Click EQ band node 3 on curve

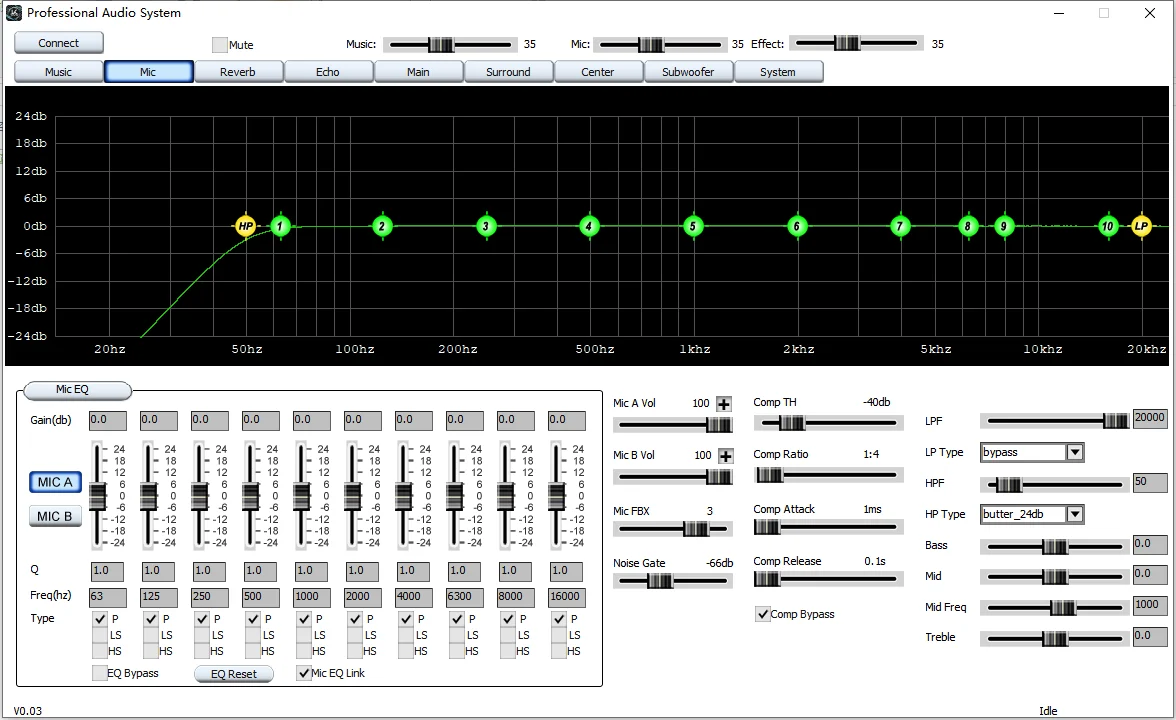tap(486, 227)
